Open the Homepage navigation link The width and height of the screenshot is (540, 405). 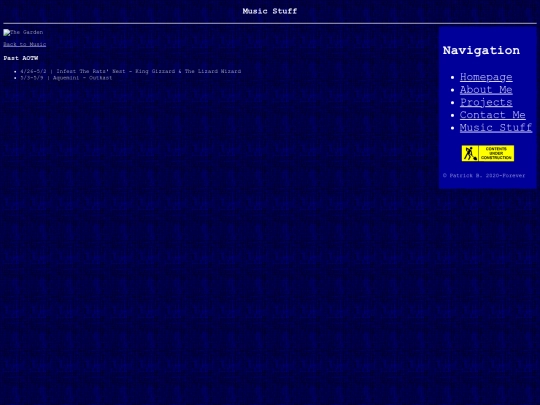(x=486, y=77)
